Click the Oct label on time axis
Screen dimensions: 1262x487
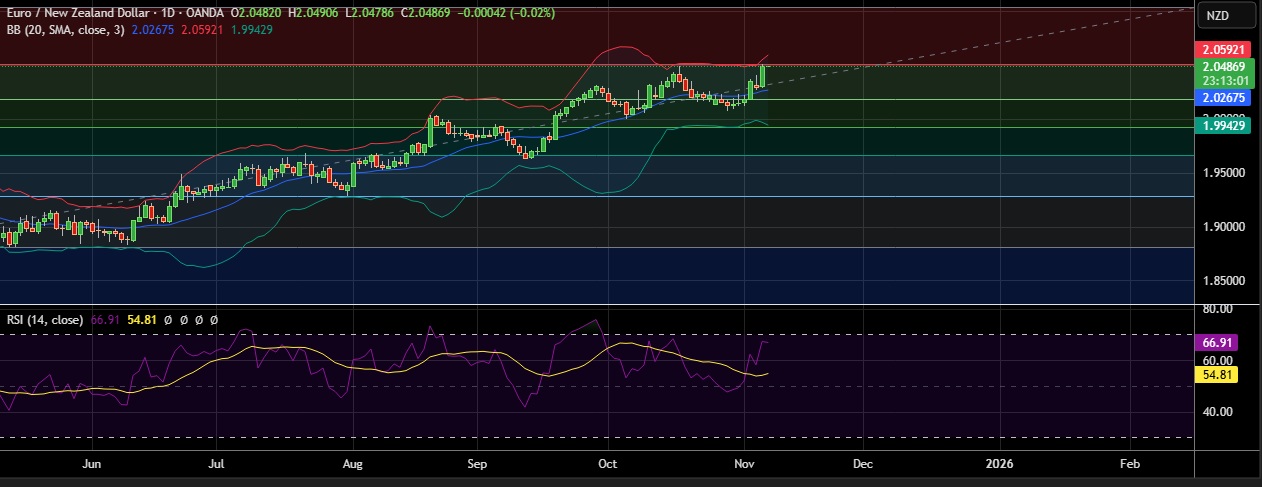coord(606,464)
